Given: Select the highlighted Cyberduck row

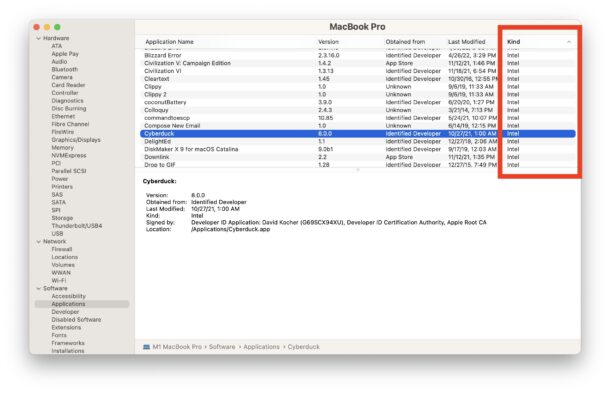Looking at the screenshot, I should pos(358,133).
